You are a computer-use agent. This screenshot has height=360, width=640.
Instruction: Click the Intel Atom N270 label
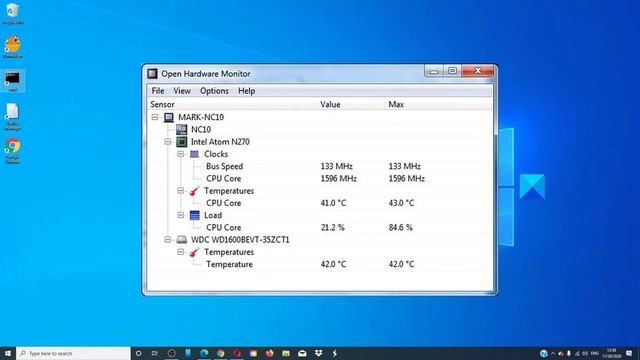(x=220, y=142)
